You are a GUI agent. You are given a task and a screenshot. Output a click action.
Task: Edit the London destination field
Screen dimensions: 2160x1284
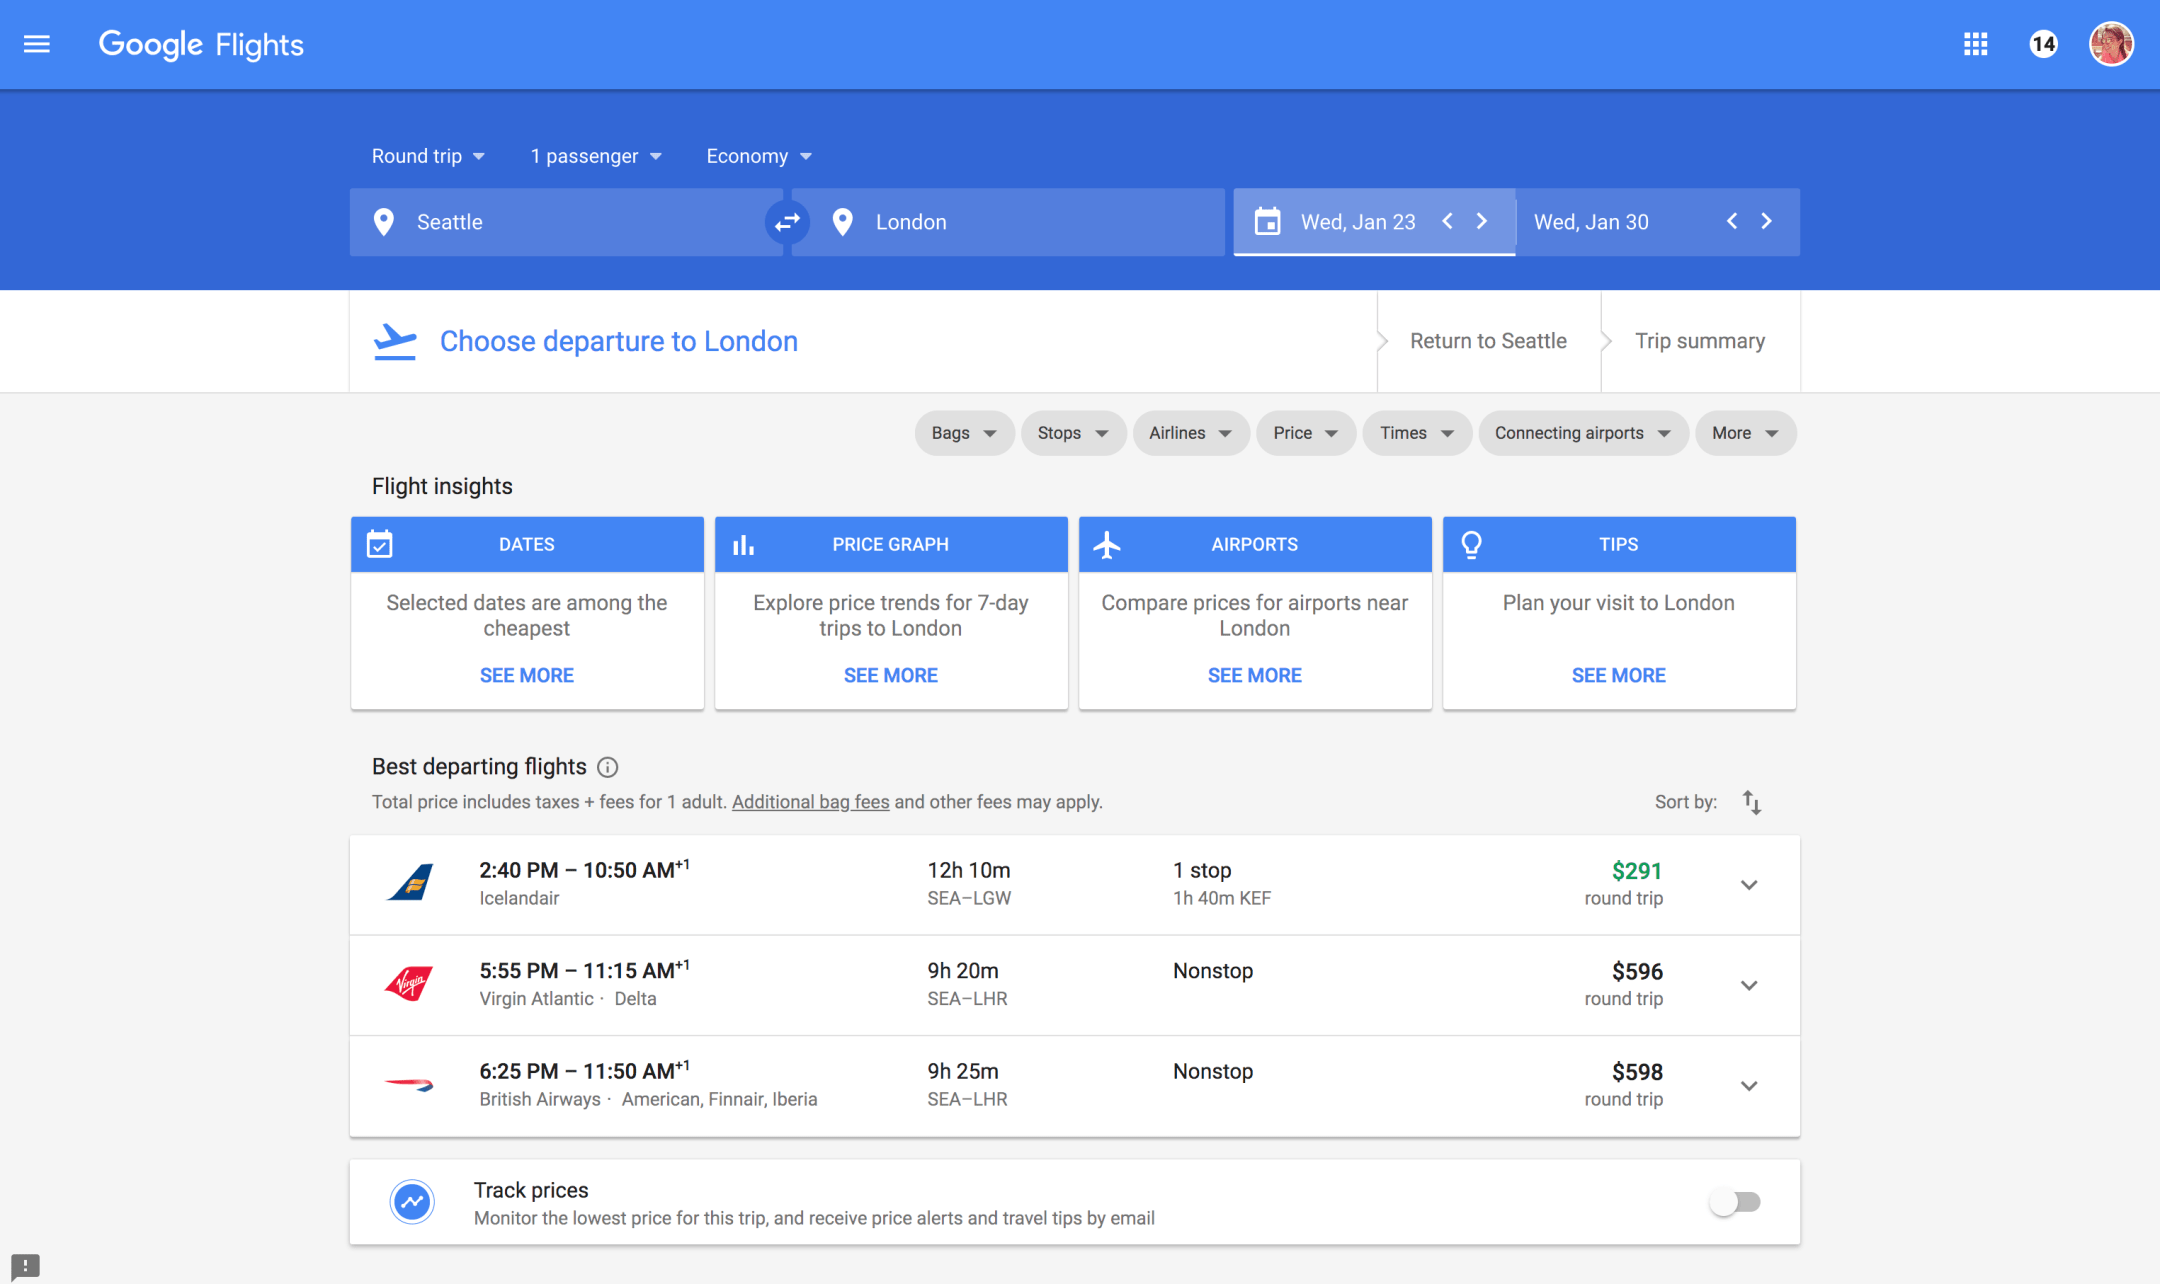1008,222
